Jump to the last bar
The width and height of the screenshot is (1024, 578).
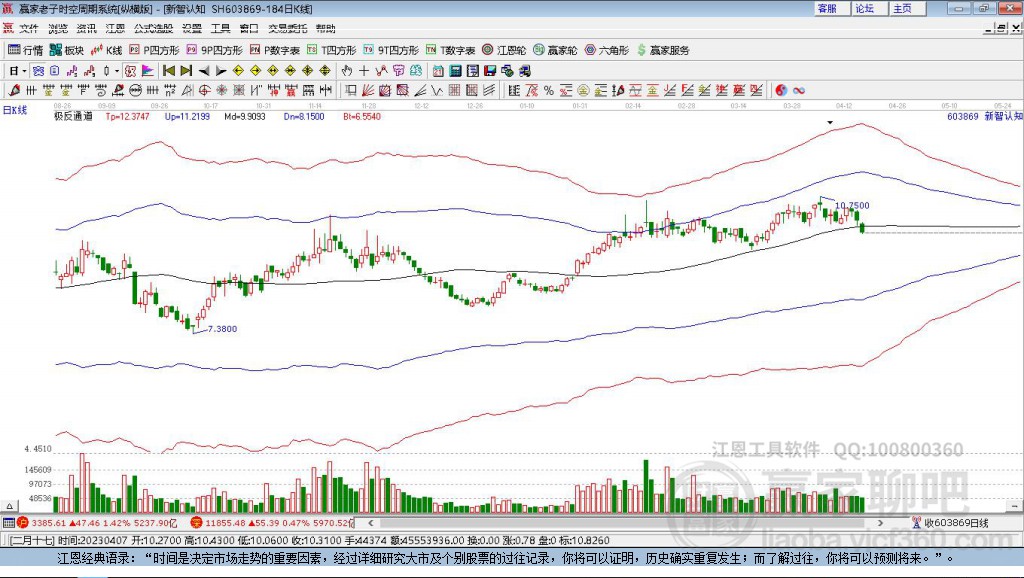coord(186,71)
